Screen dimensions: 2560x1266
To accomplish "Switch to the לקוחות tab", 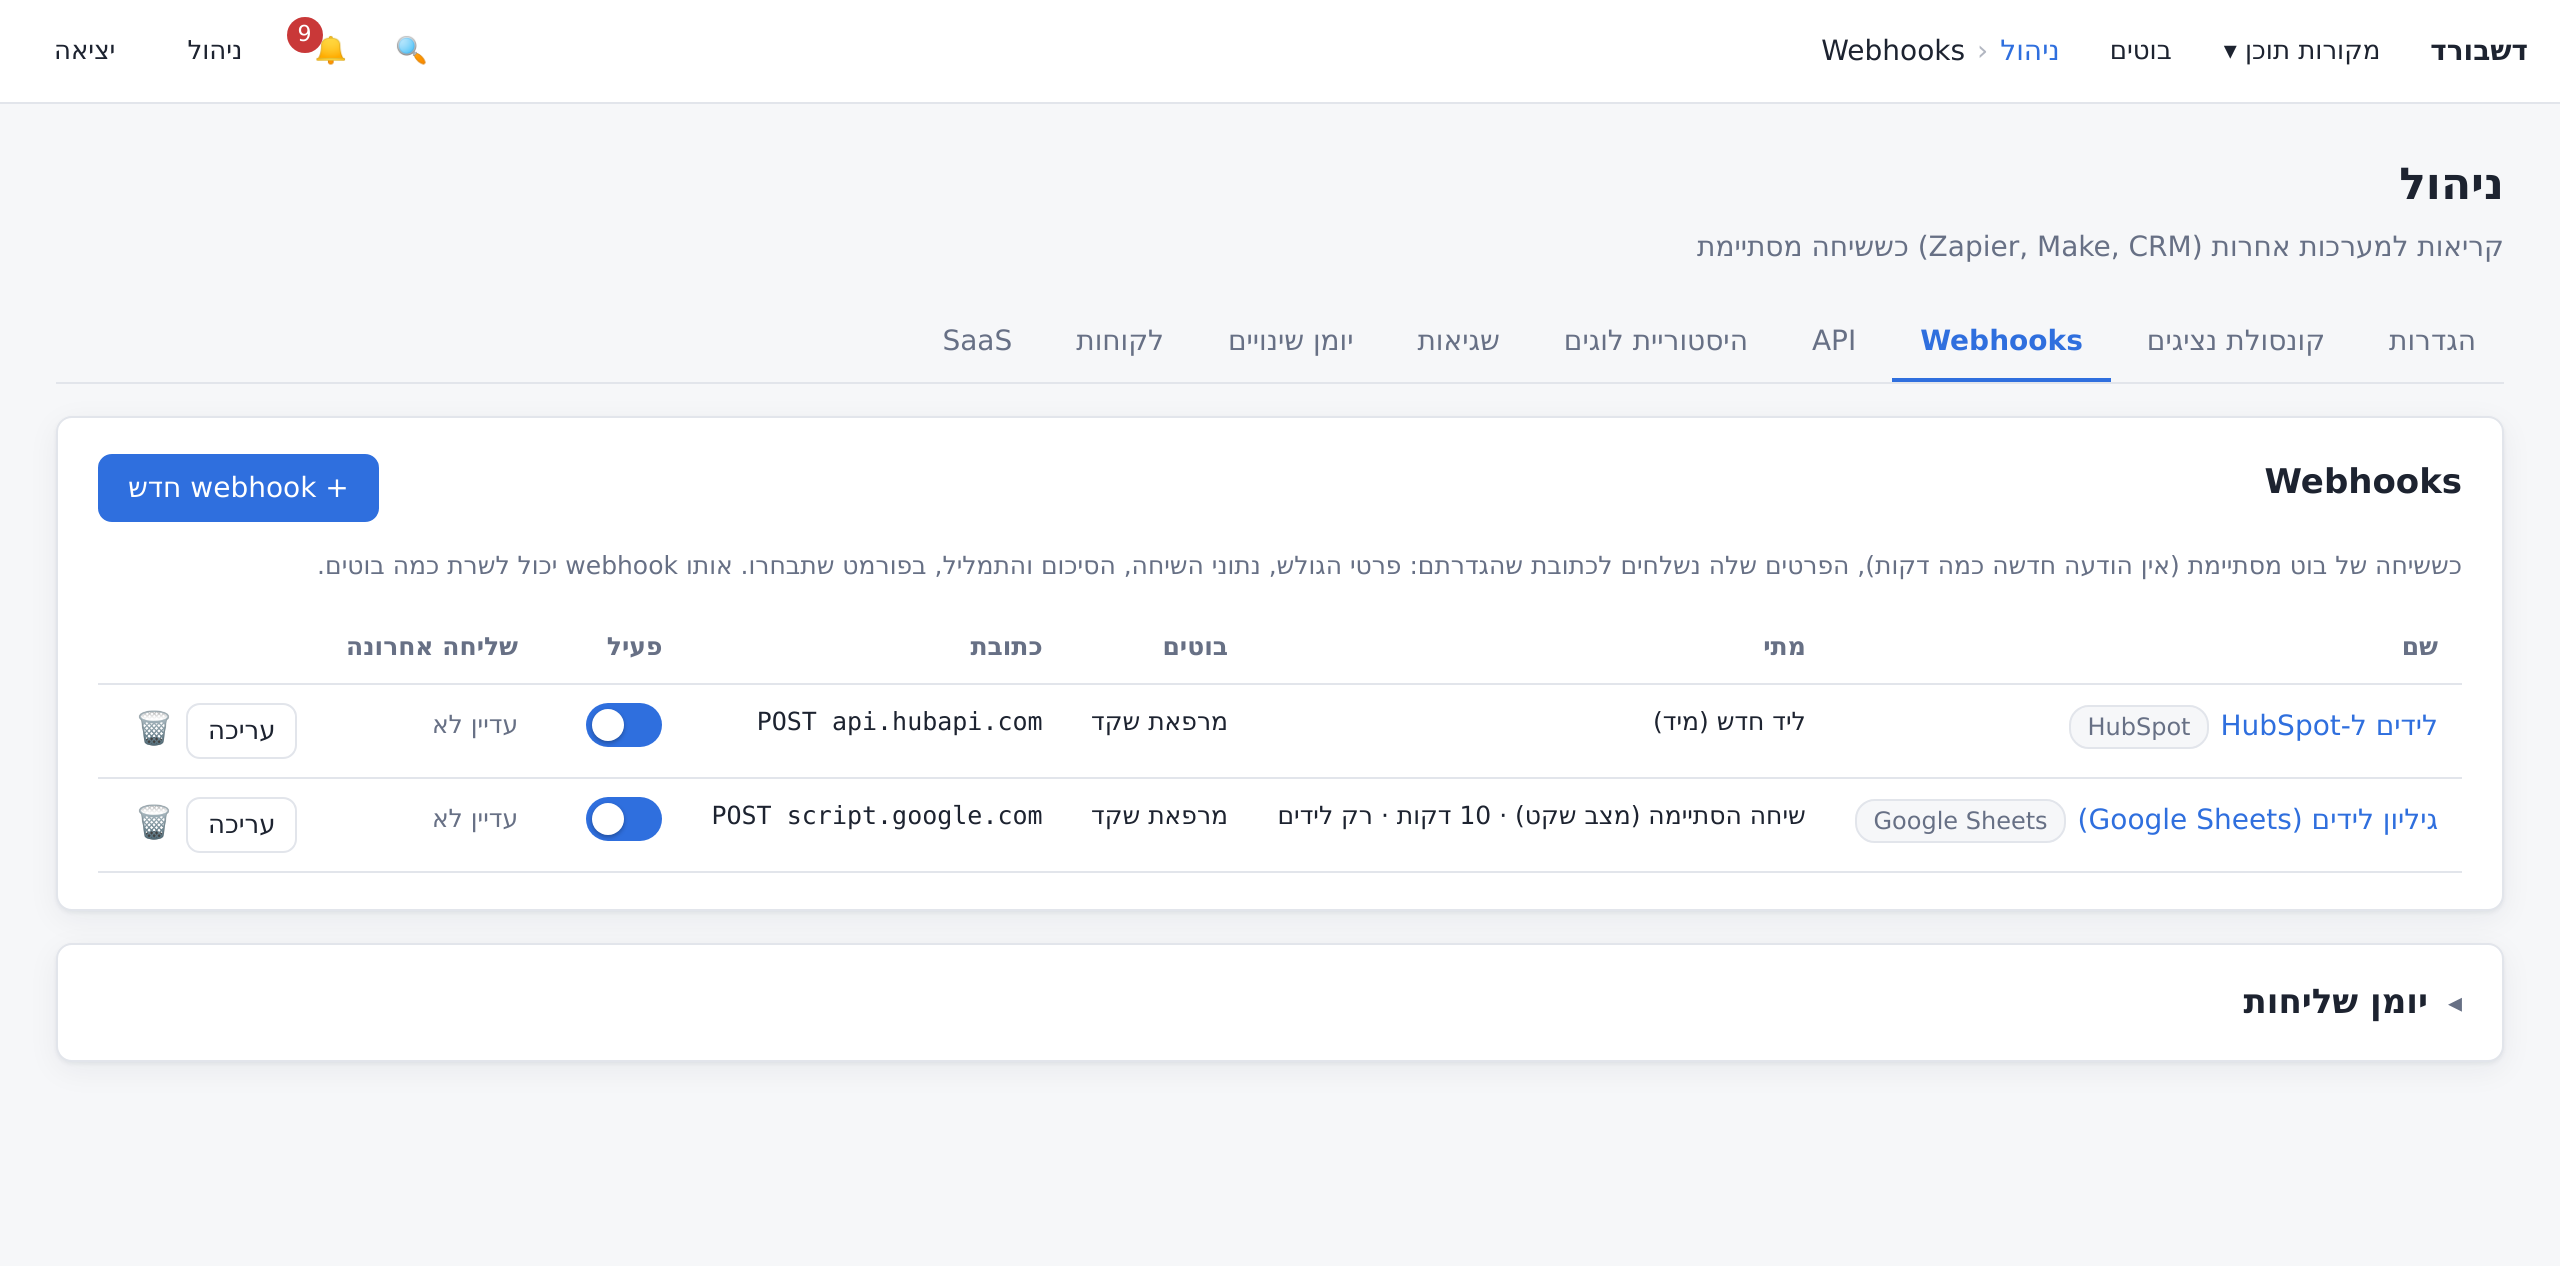I will pos(1119,341).
